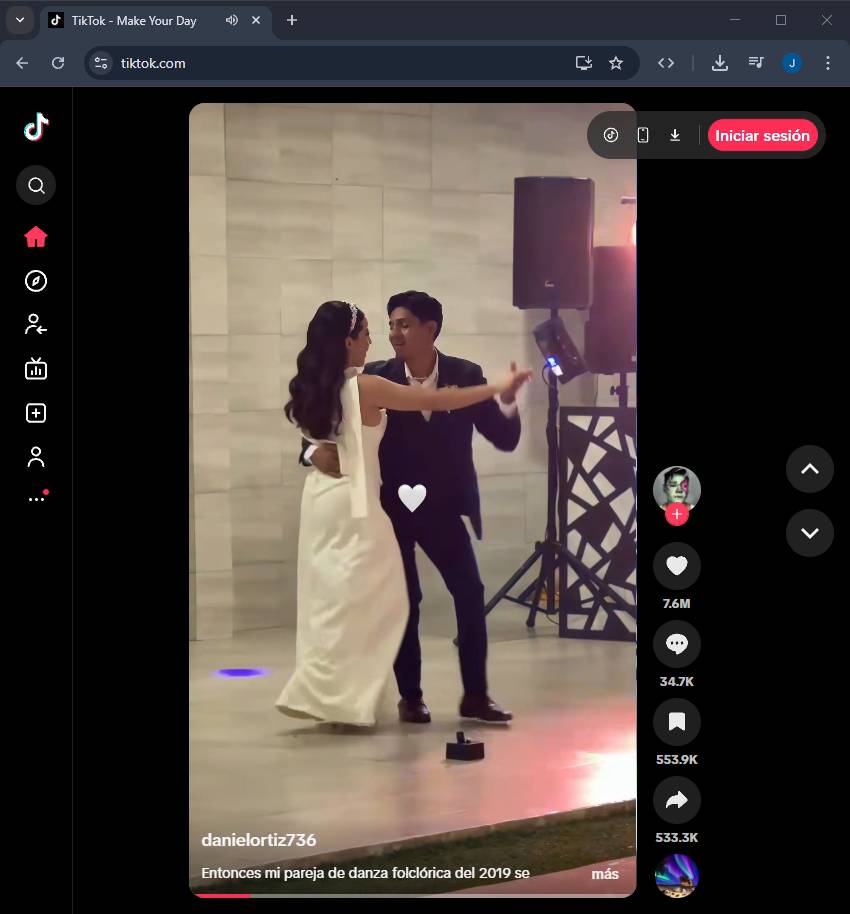This screenshot has width=850, height=914.
Task: Open the Explore compass icon
Action: click(x=36, y=281)
